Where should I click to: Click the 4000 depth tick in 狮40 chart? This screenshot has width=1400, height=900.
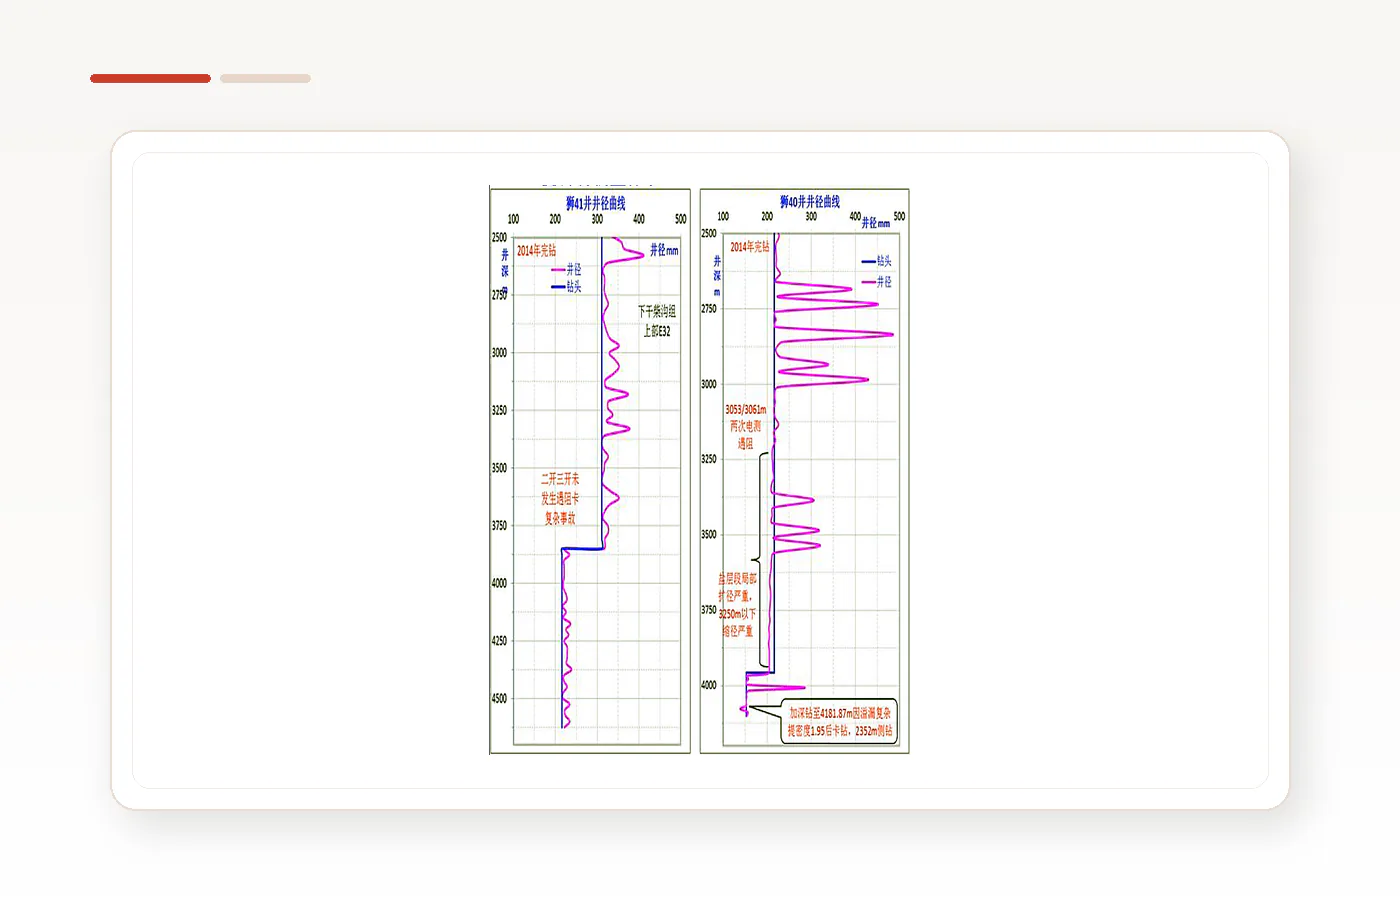click(708, 685)
